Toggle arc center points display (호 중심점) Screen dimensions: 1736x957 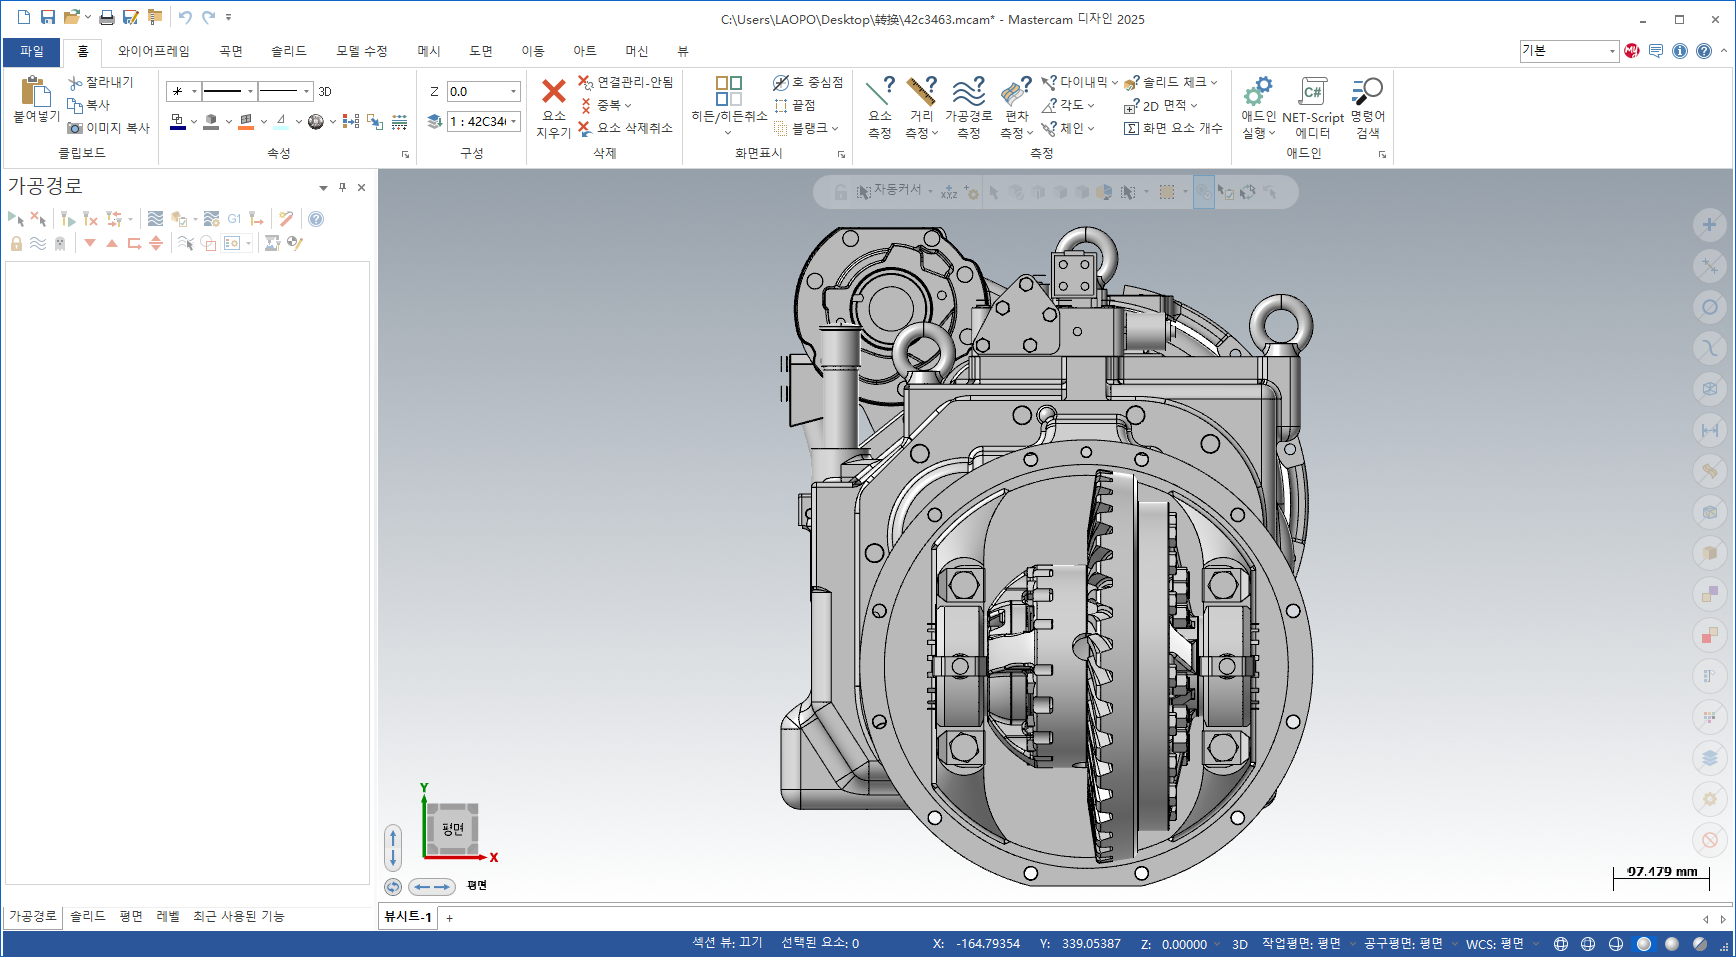click(x=808, y=82)
